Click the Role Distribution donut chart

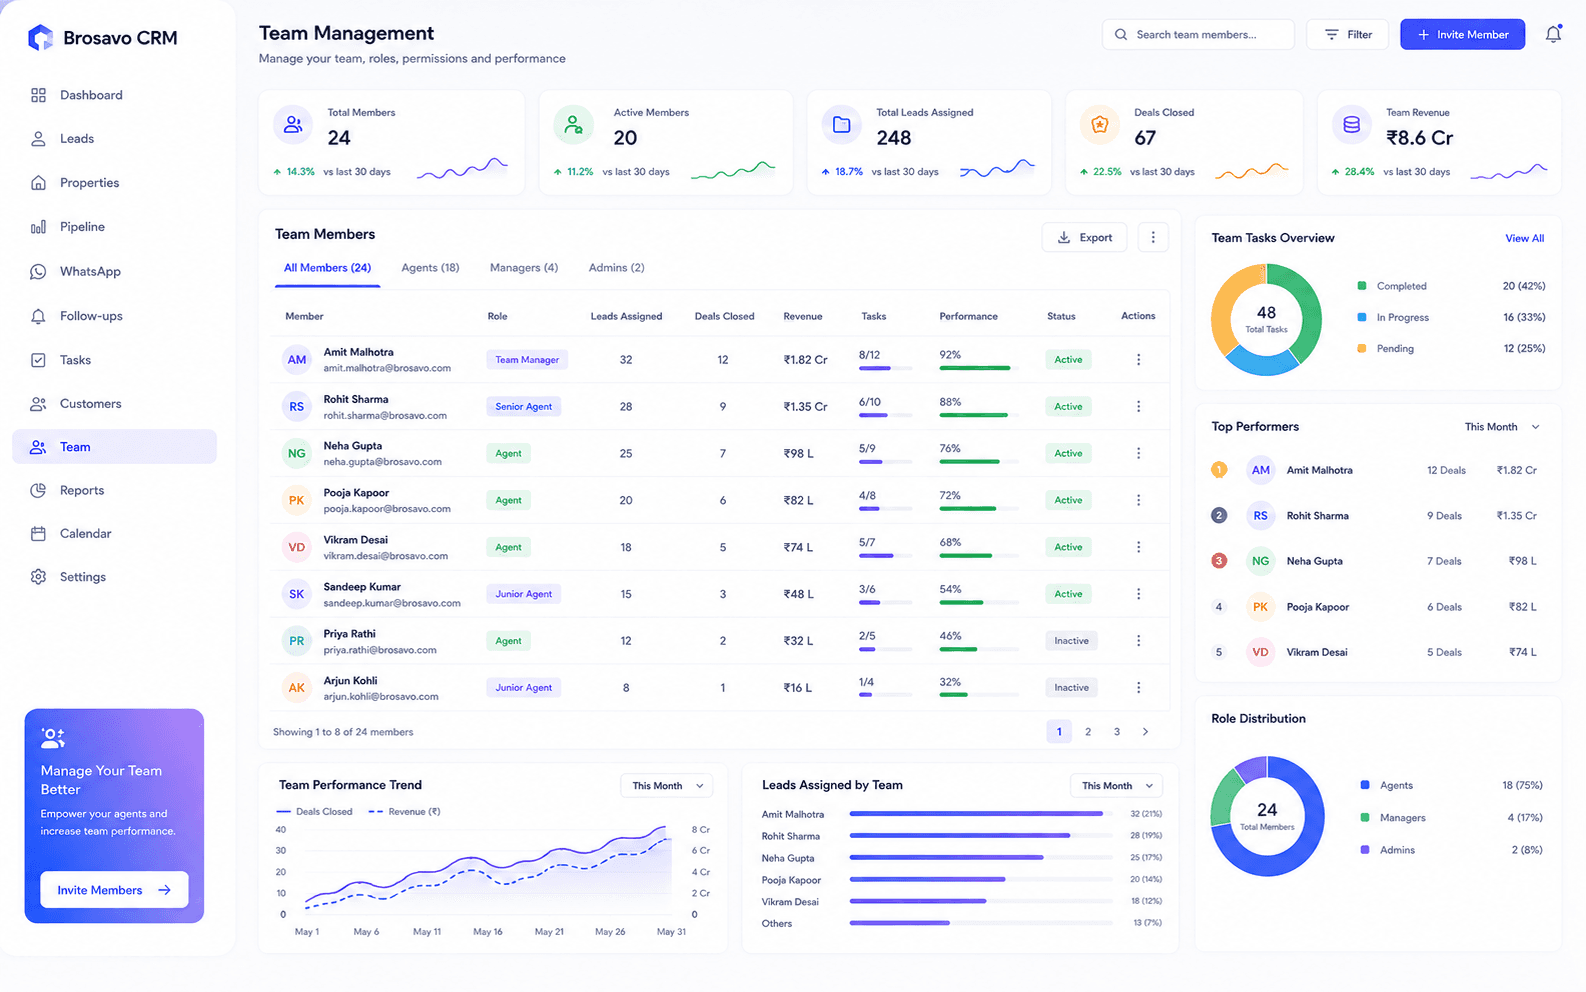(1267, 816)
